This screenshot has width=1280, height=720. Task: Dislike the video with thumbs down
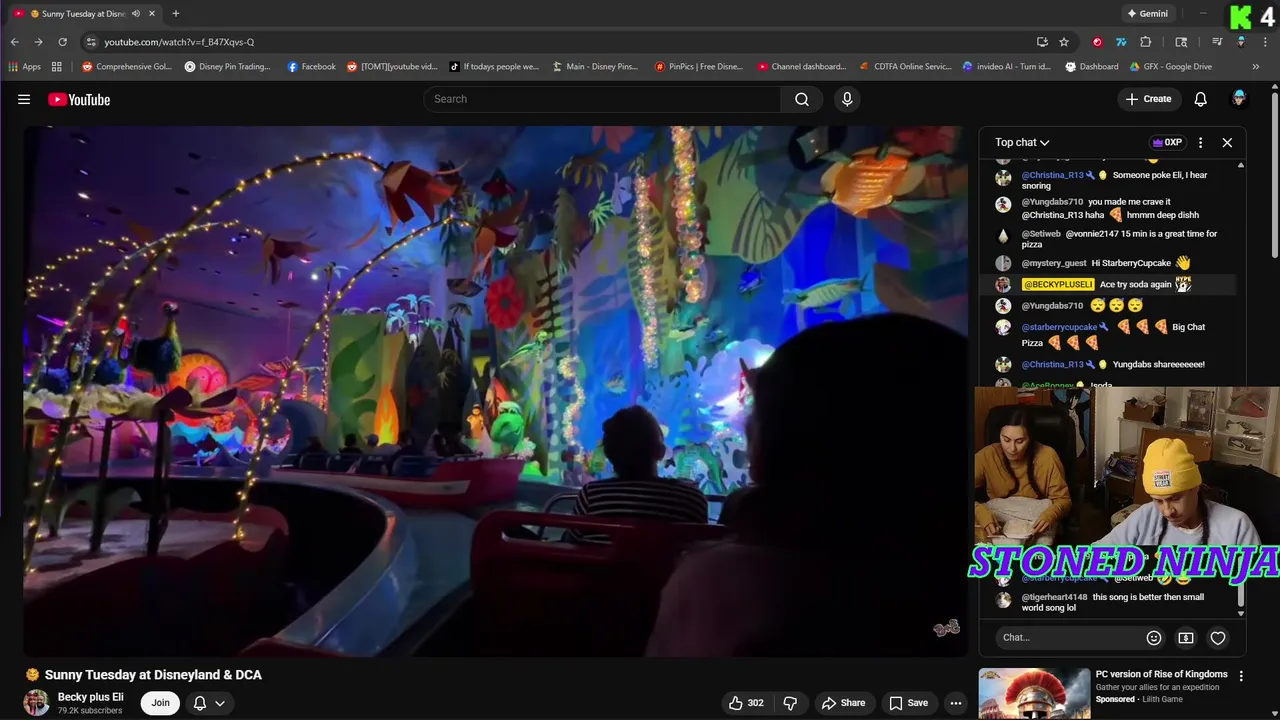790,703
